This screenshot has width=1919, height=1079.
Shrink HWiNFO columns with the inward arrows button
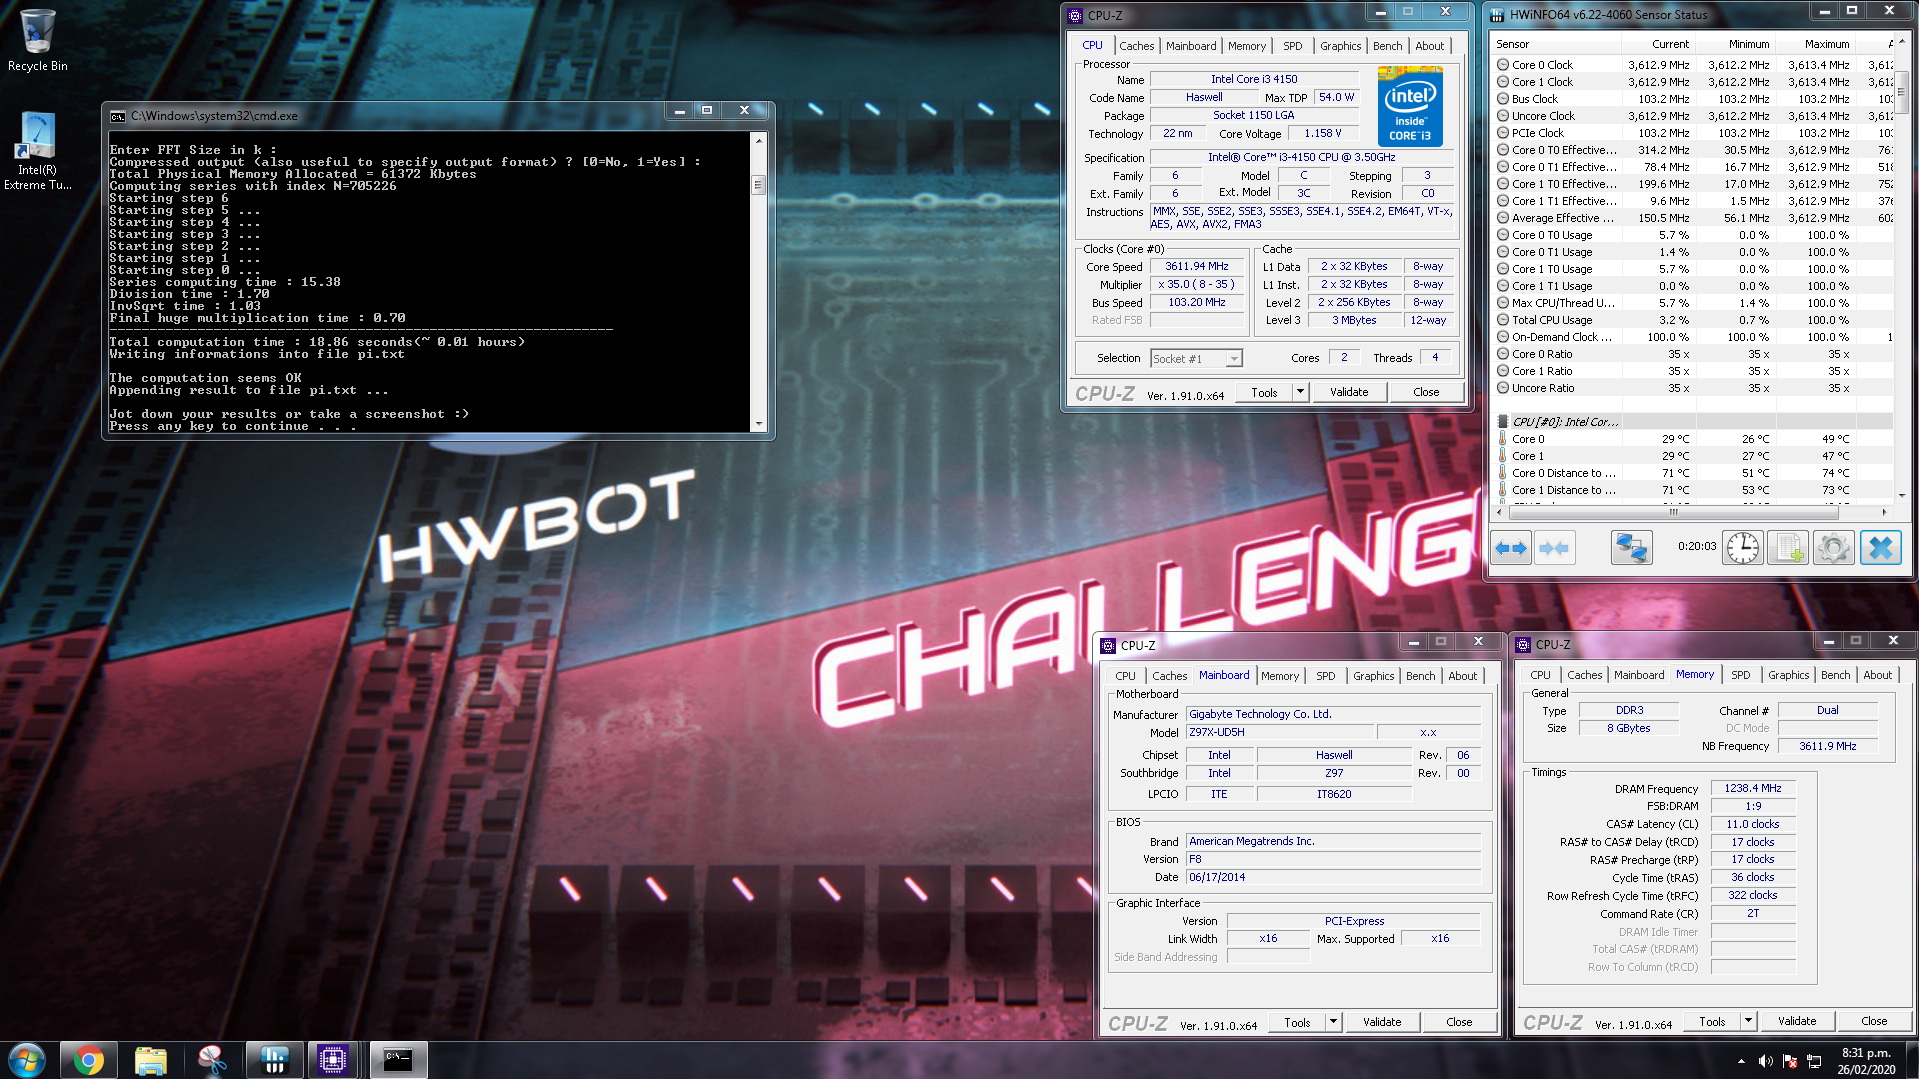[1554, 548]
